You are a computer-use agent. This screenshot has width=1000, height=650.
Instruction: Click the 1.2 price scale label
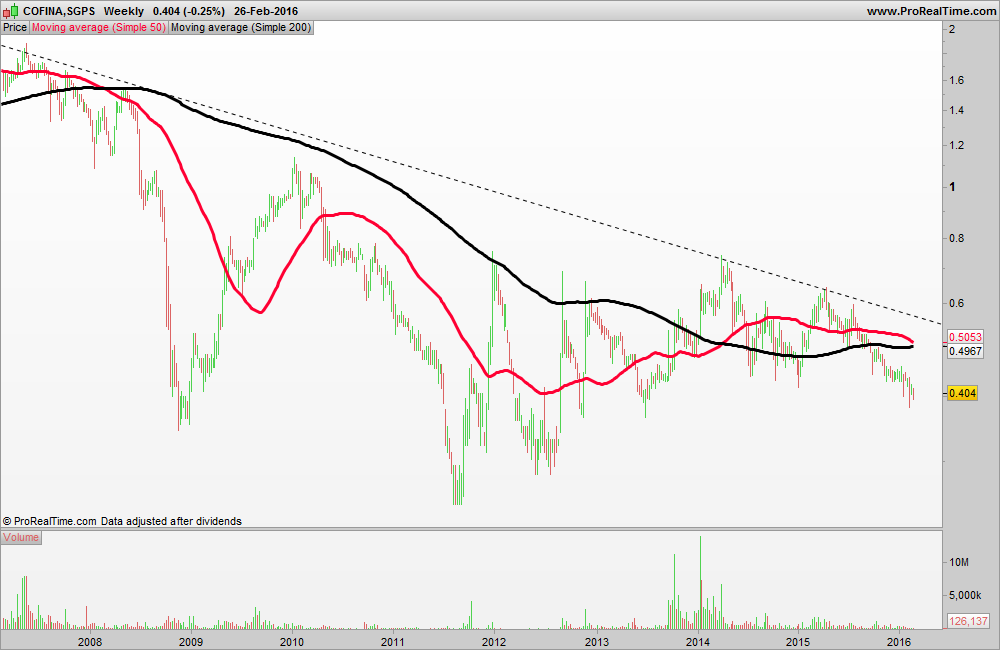(x=956, y=145)
